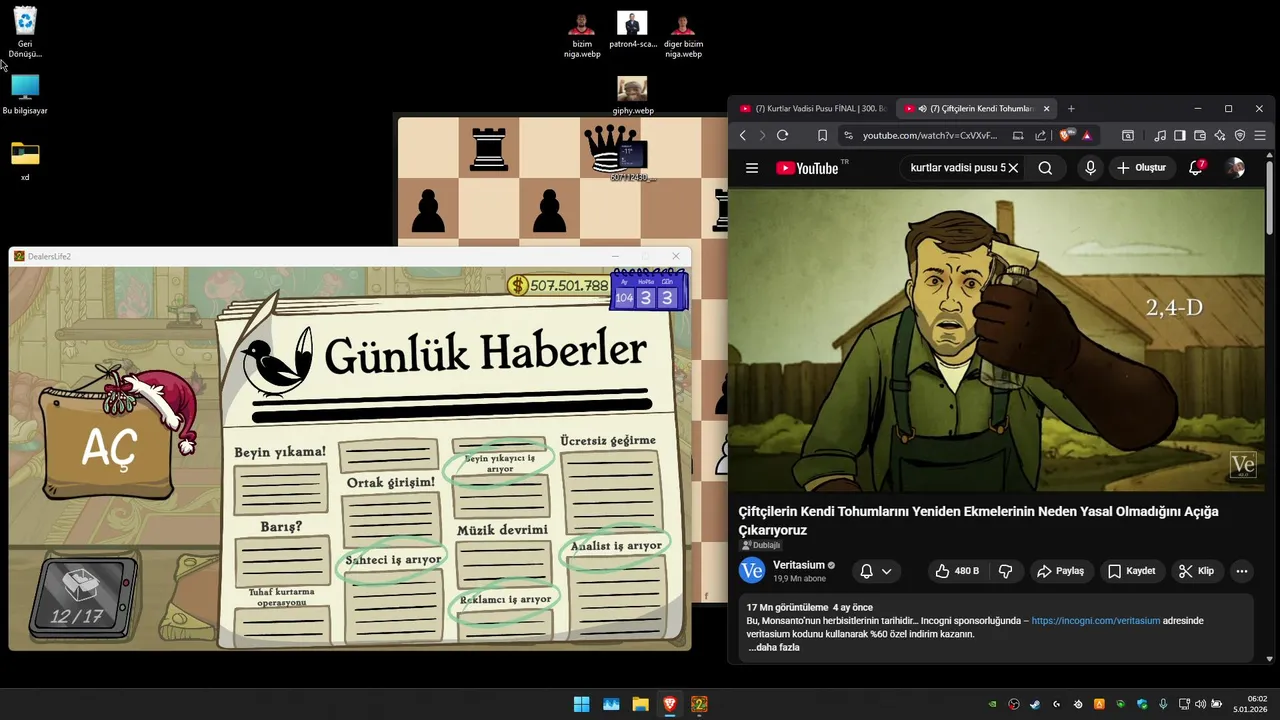Open the Brave Wallet icon
The height and width of the screenshot is (720, 1280).
coord(1200,135)
